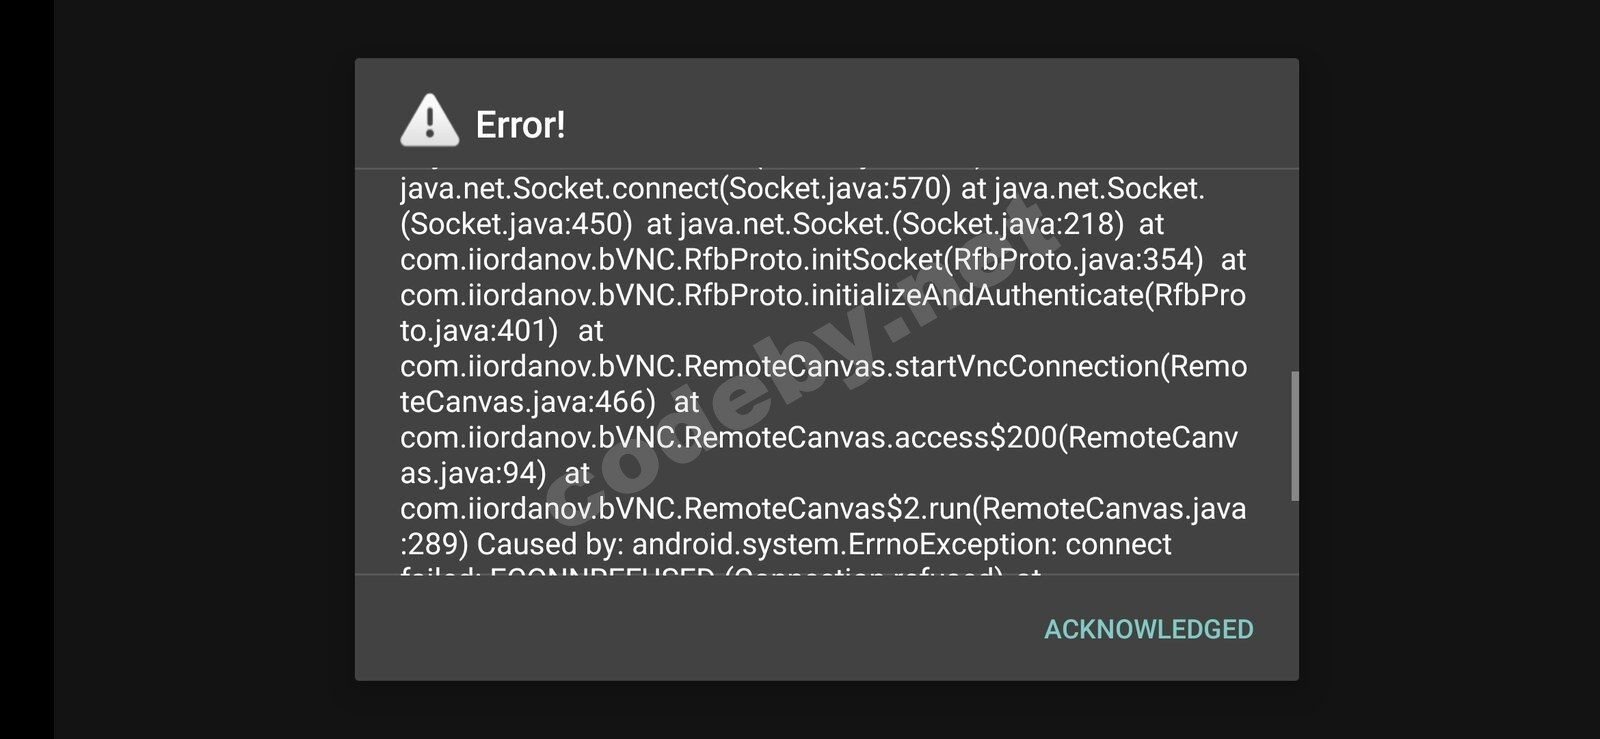Click the java.net.Socket.connect(Socket.java:570) text
This screenshot has height=739, width=1600.
click(675, 189)
